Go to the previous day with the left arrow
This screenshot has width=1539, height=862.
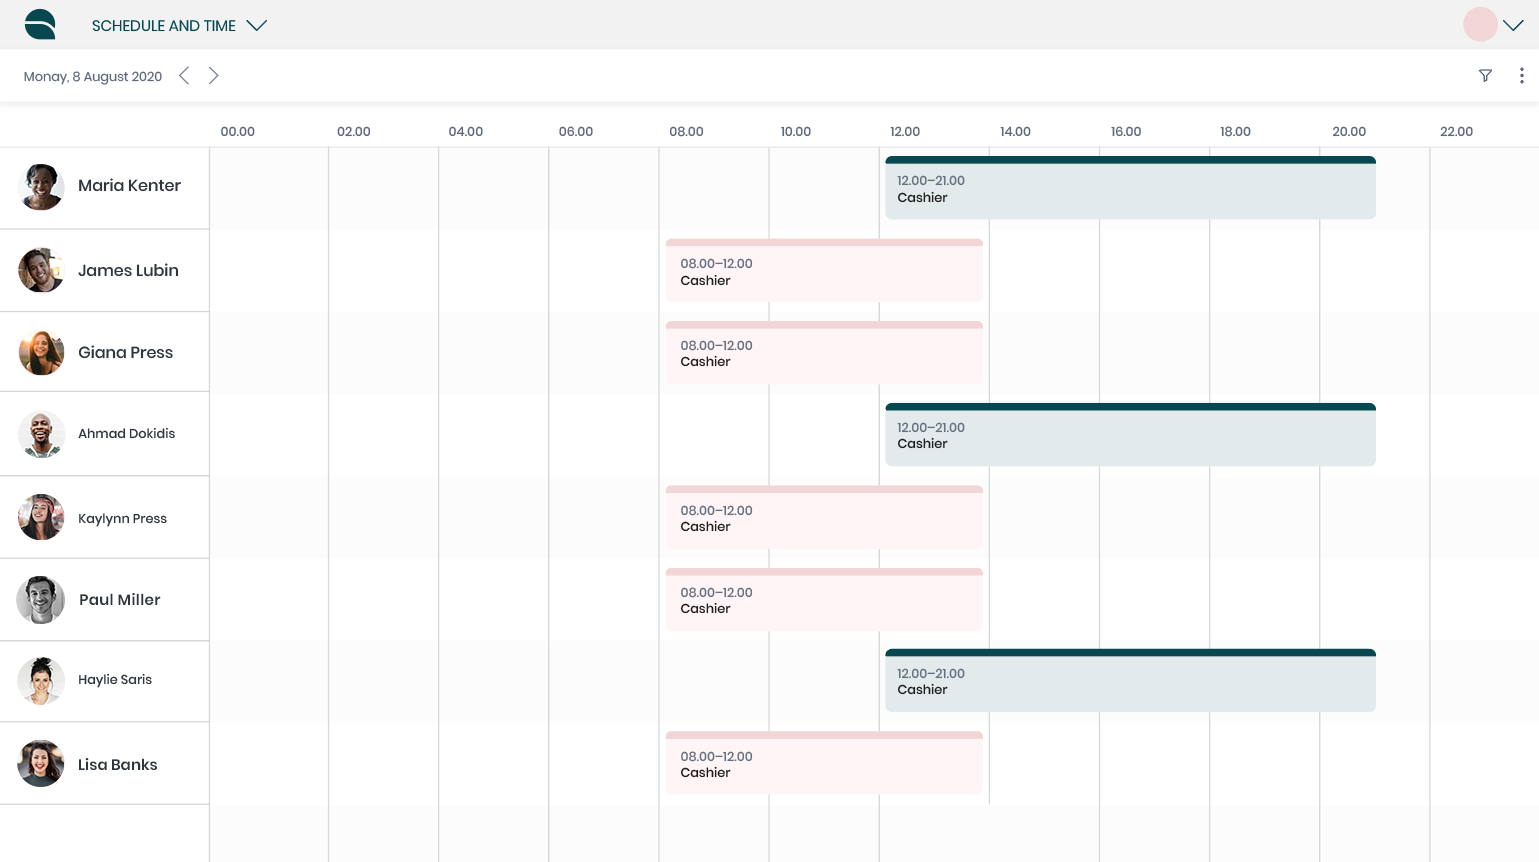click(x=184, y=75)
